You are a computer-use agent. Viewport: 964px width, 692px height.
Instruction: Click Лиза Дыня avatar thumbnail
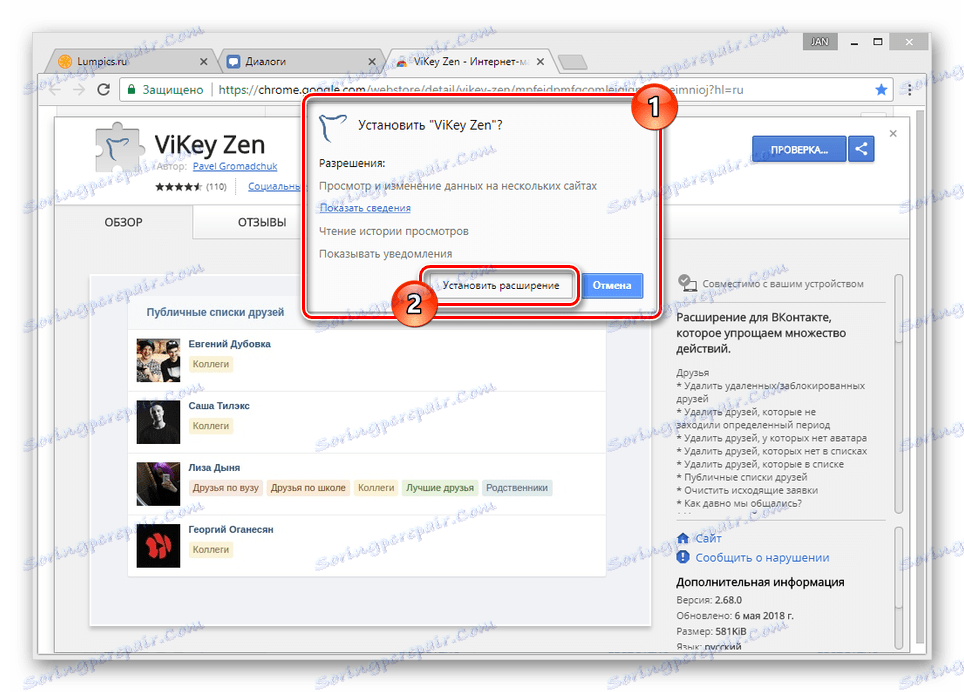(x=158, y=484)
